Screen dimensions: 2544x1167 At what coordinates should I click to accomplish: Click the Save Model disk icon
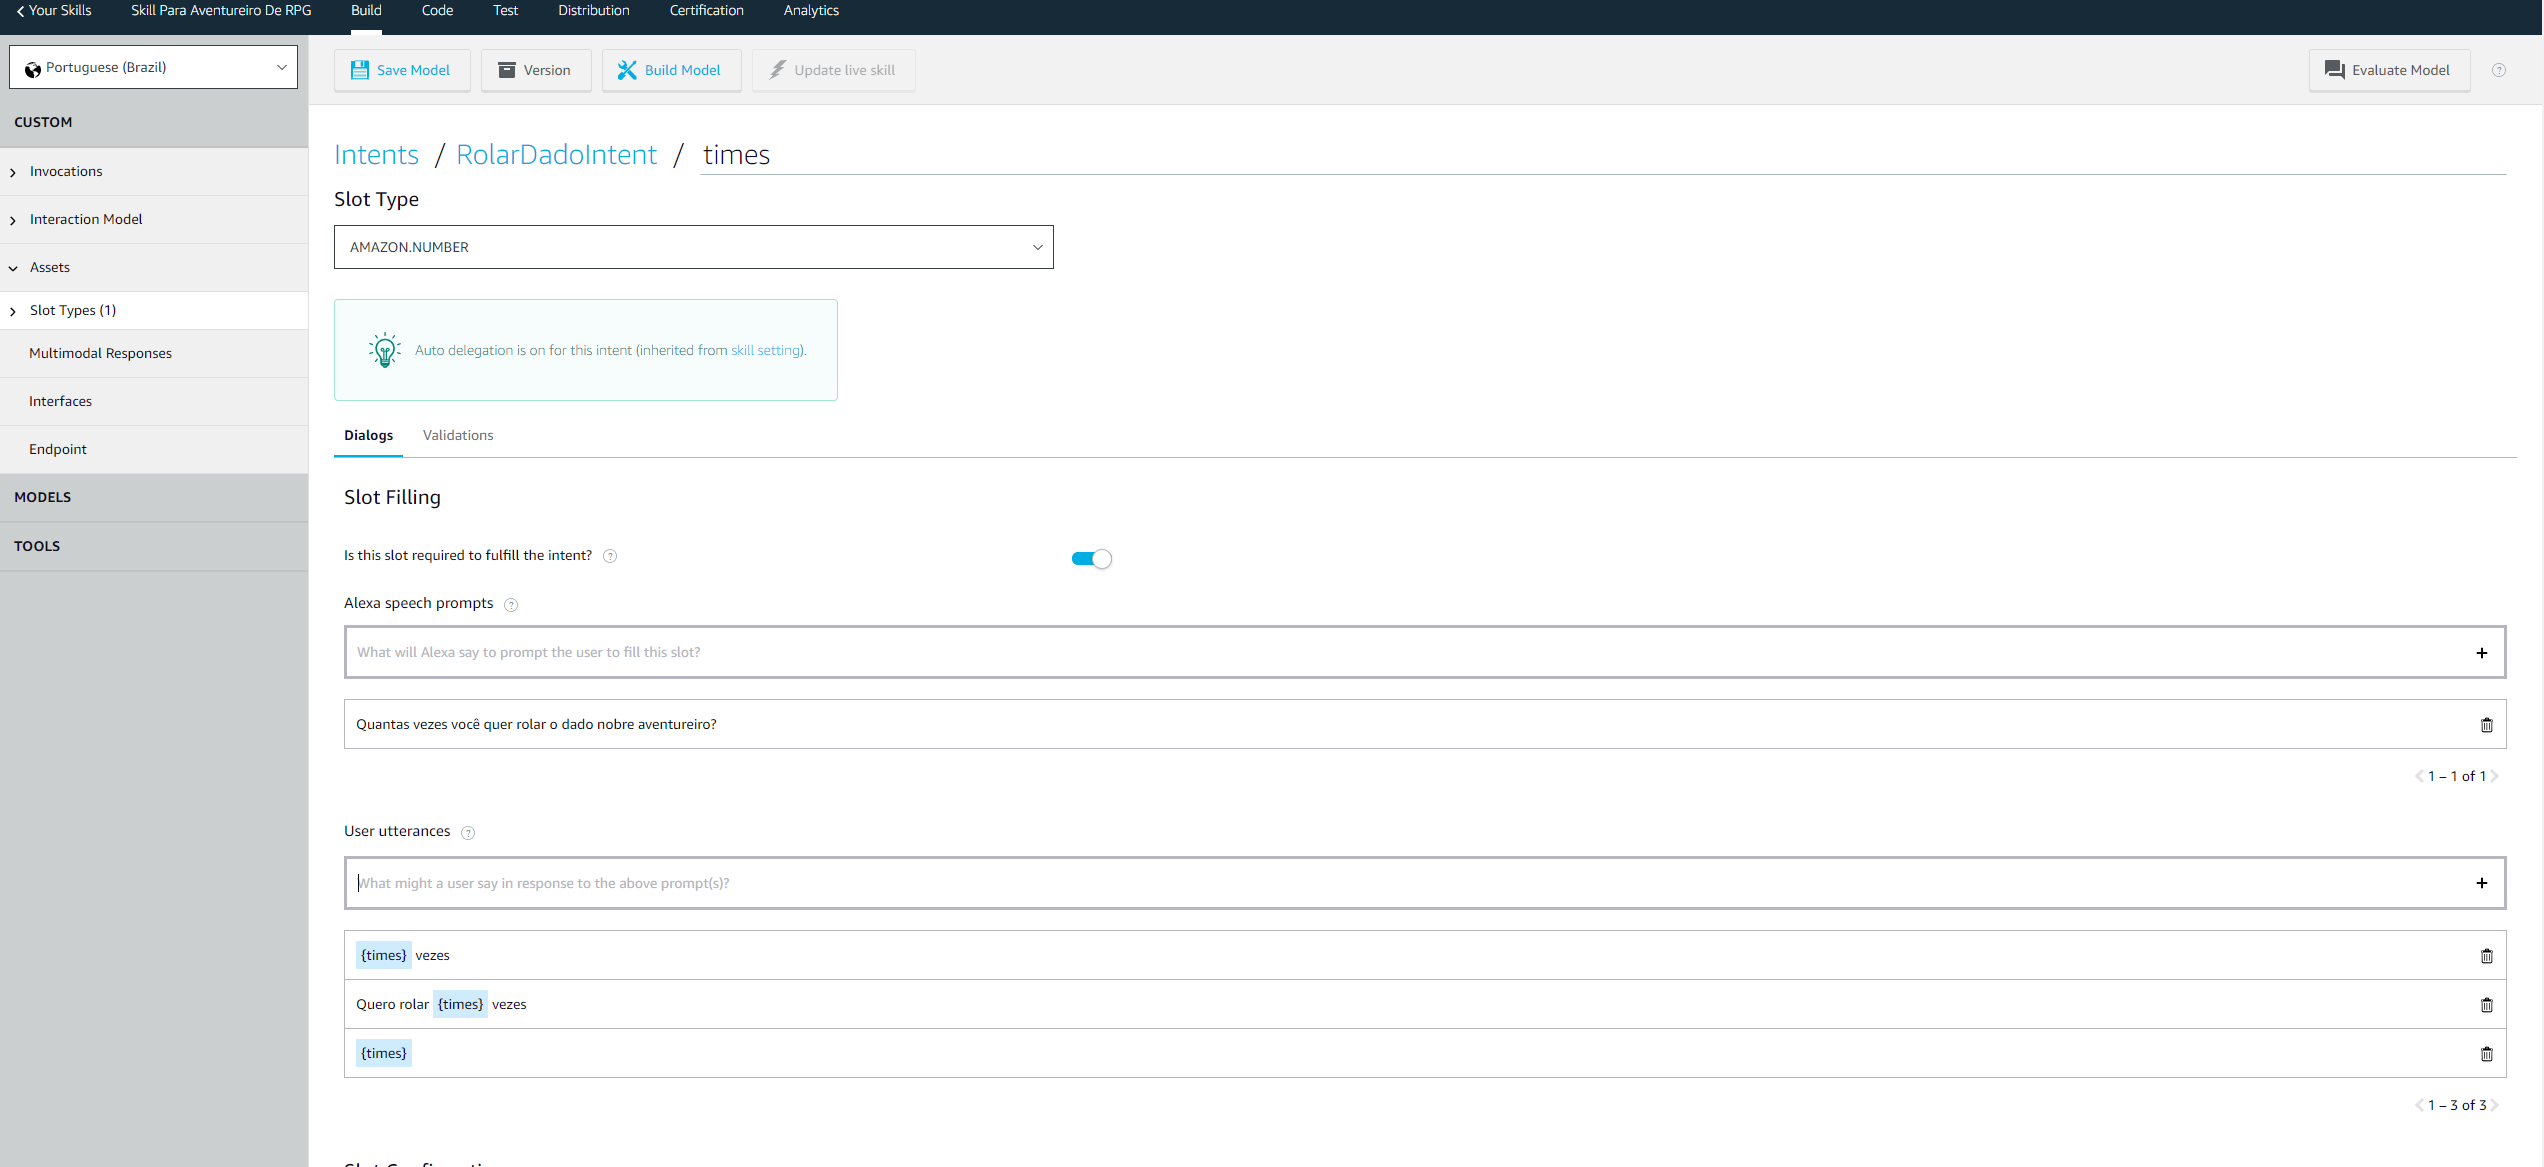tap(360, 70)
